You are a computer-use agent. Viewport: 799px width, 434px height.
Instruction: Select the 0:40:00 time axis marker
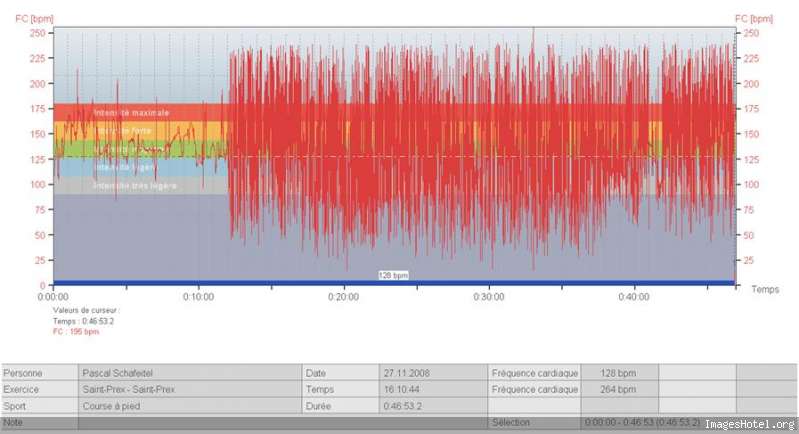click(634, 296)
